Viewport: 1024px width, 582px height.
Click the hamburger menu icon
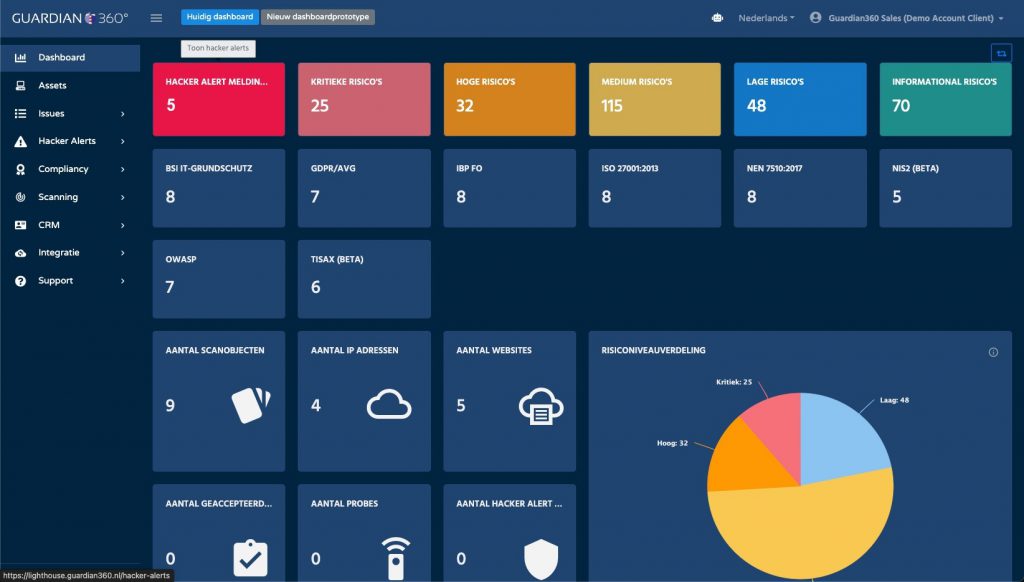pyautogui.click(x=156, y=18)
